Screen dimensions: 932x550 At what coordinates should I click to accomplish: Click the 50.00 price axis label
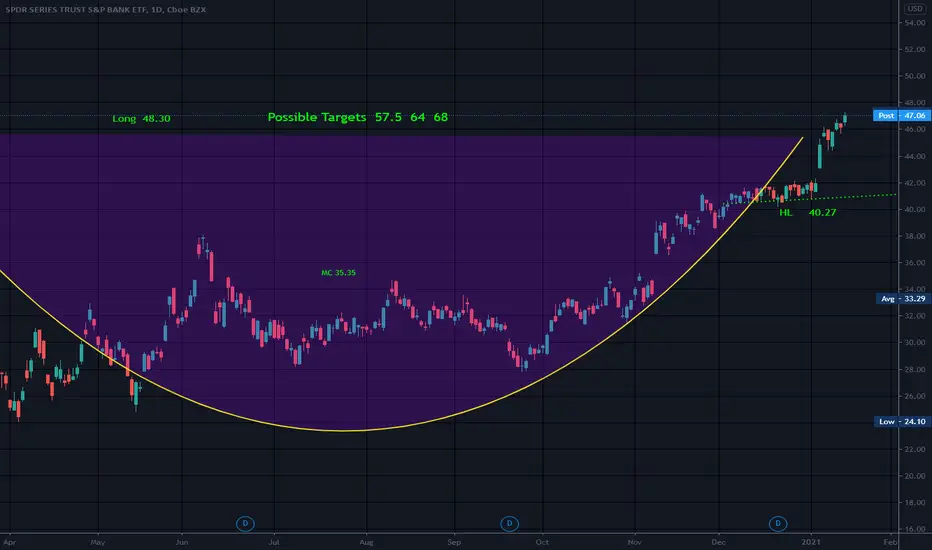915,76
